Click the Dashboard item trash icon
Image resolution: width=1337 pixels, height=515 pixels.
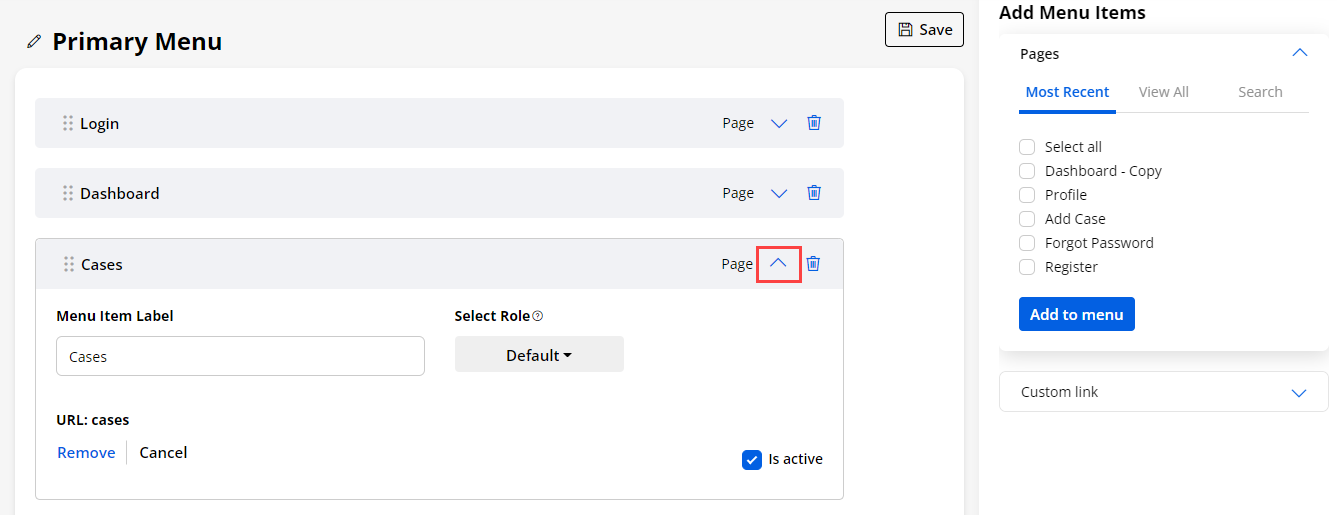coord(814,193)
